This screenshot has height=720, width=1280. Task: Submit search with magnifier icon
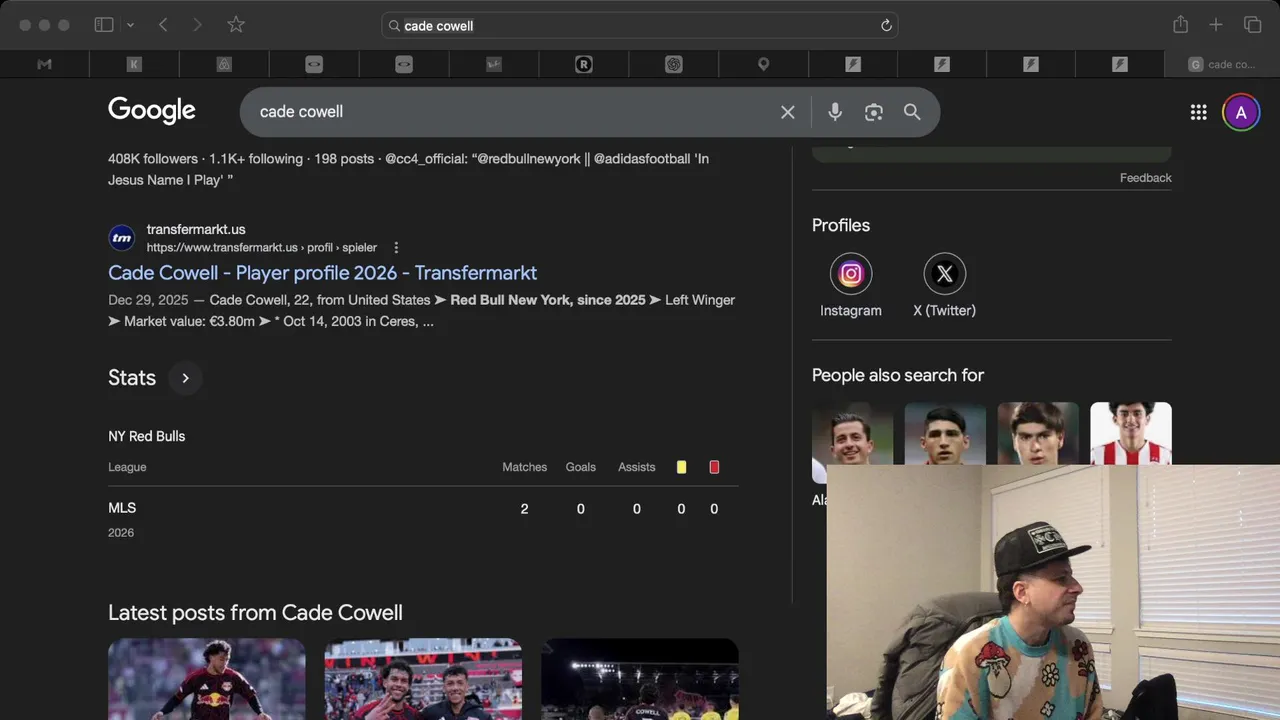[x=912, y=112]
